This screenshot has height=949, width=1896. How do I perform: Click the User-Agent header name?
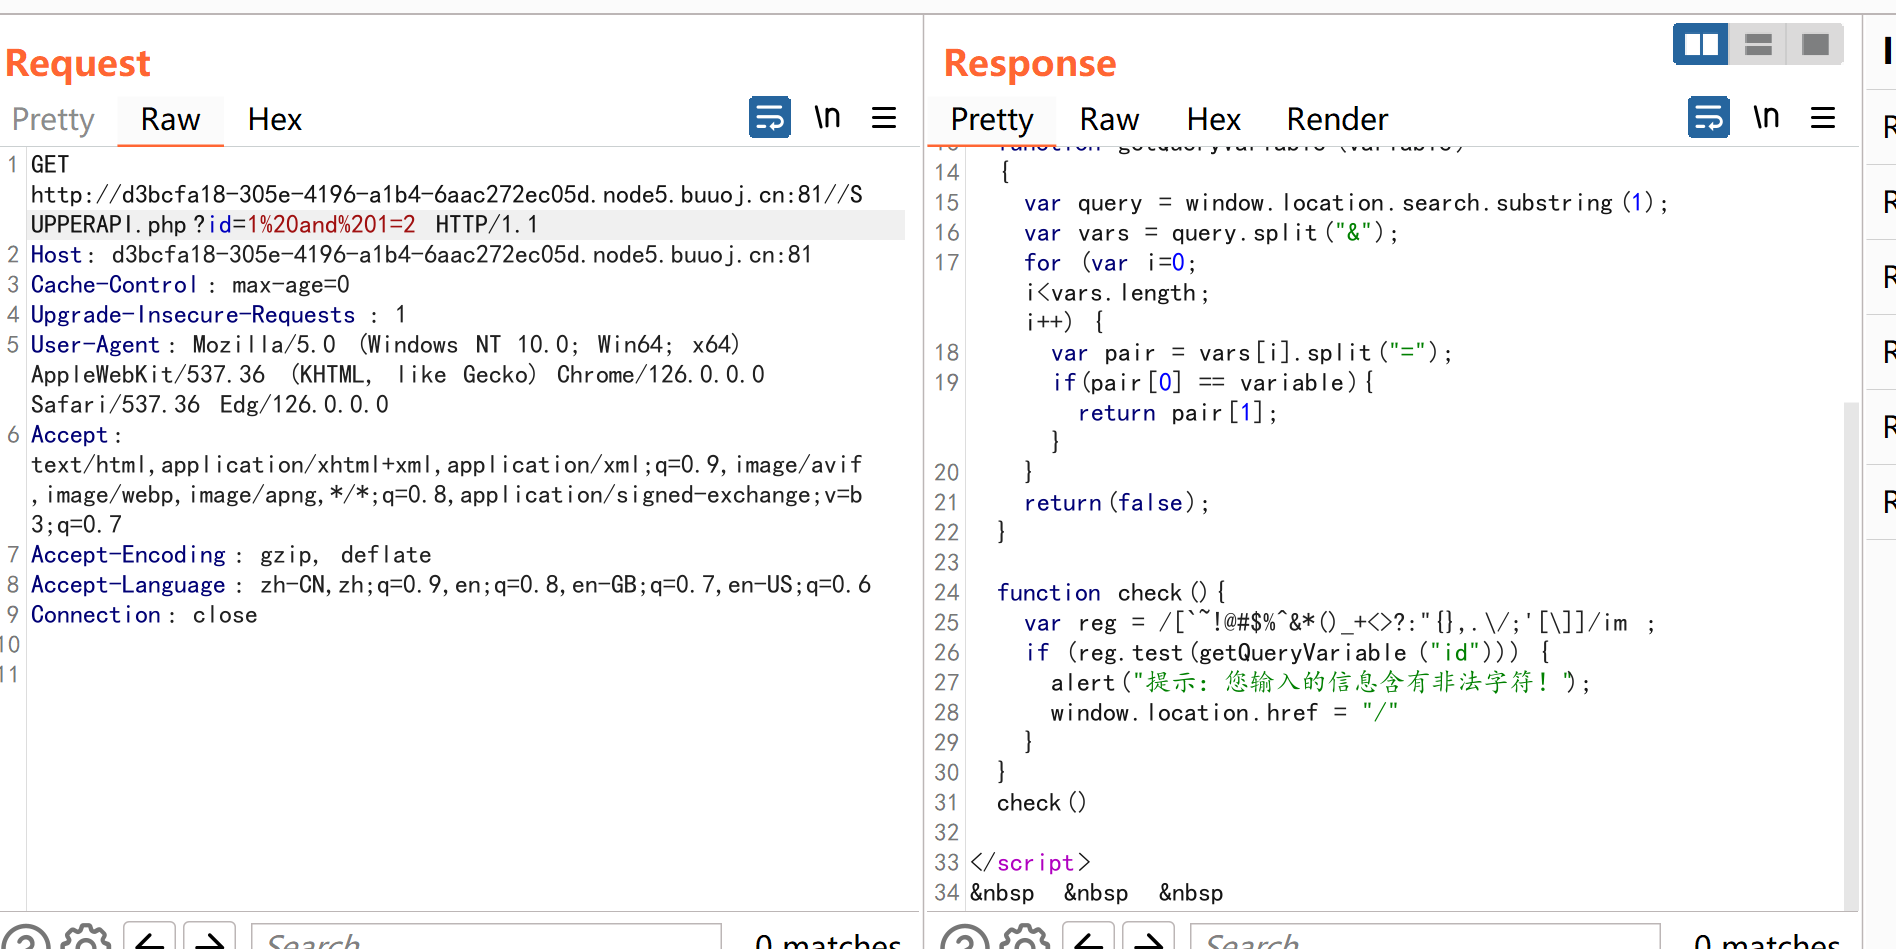pos(95,345)
